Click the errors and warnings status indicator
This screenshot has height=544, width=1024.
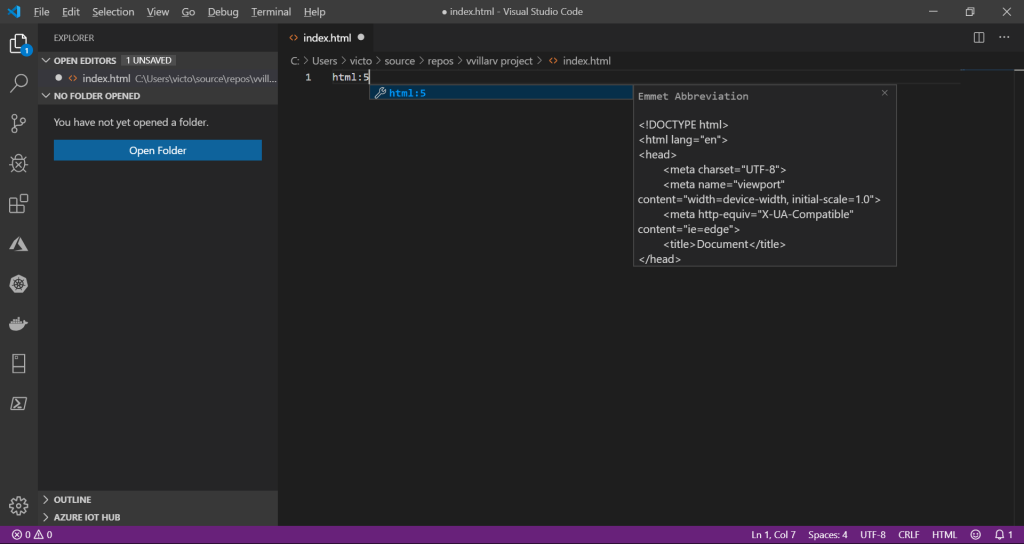32,535
